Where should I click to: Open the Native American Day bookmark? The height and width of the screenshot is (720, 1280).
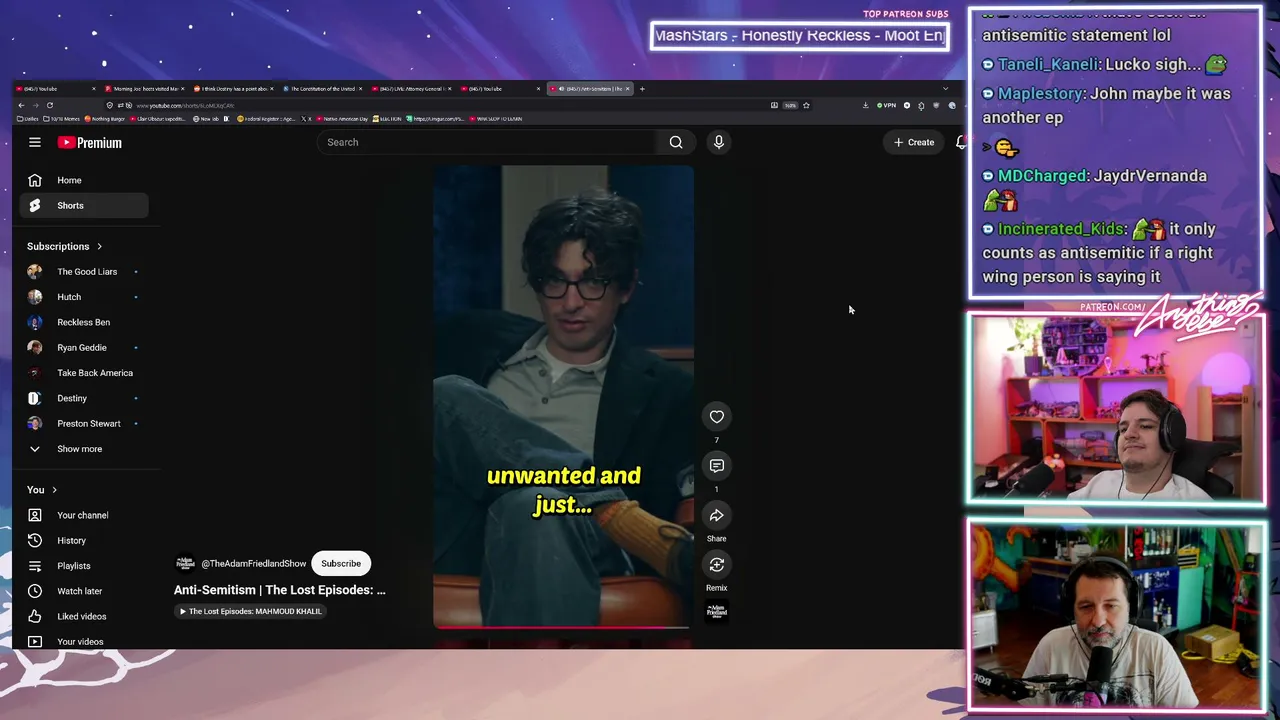click(343, 119)
